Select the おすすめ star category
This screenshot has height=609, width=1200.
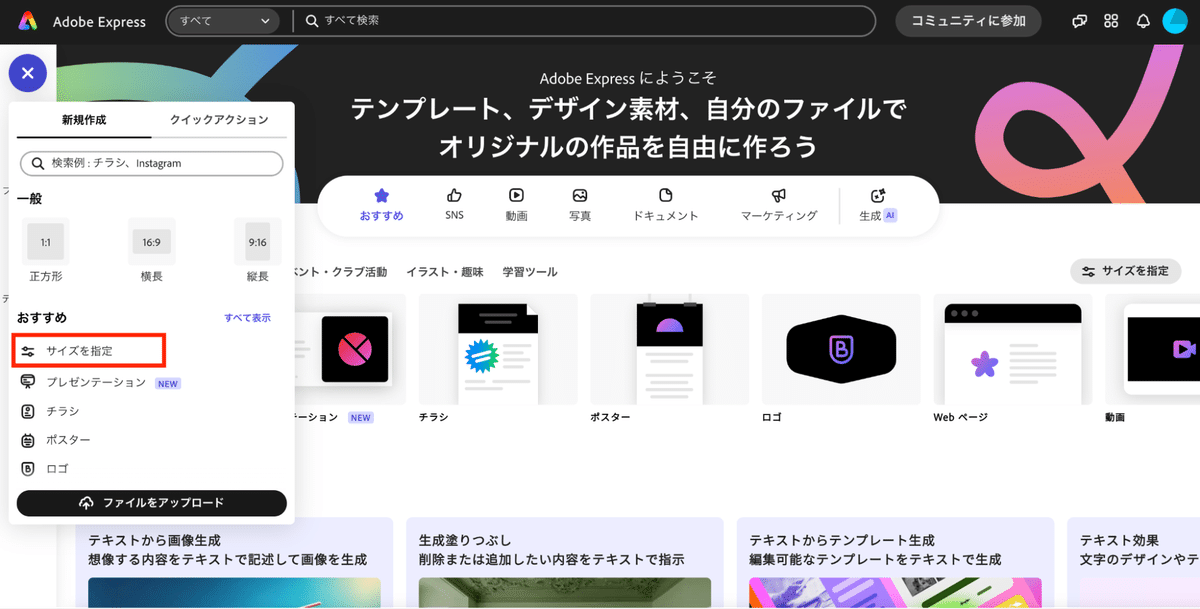tap(381, 204)
